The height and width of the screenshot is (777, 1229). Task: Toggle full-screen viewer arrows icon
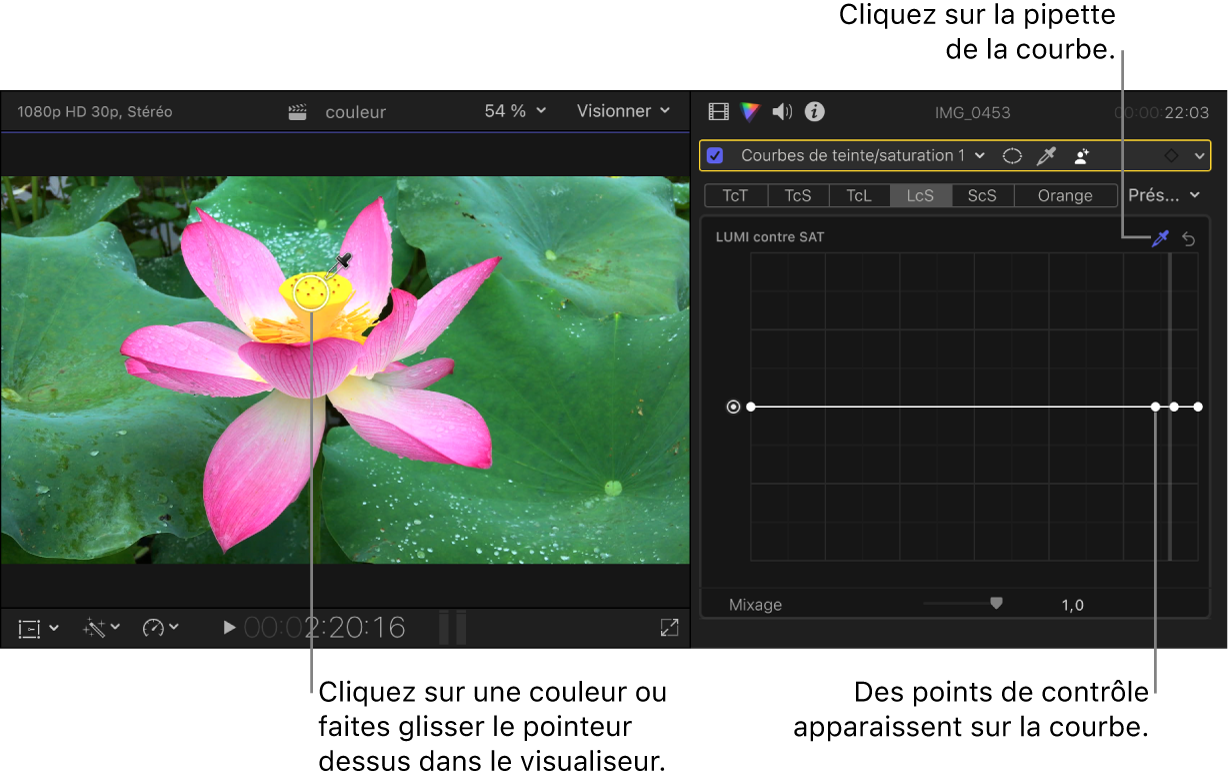[669, 627]
